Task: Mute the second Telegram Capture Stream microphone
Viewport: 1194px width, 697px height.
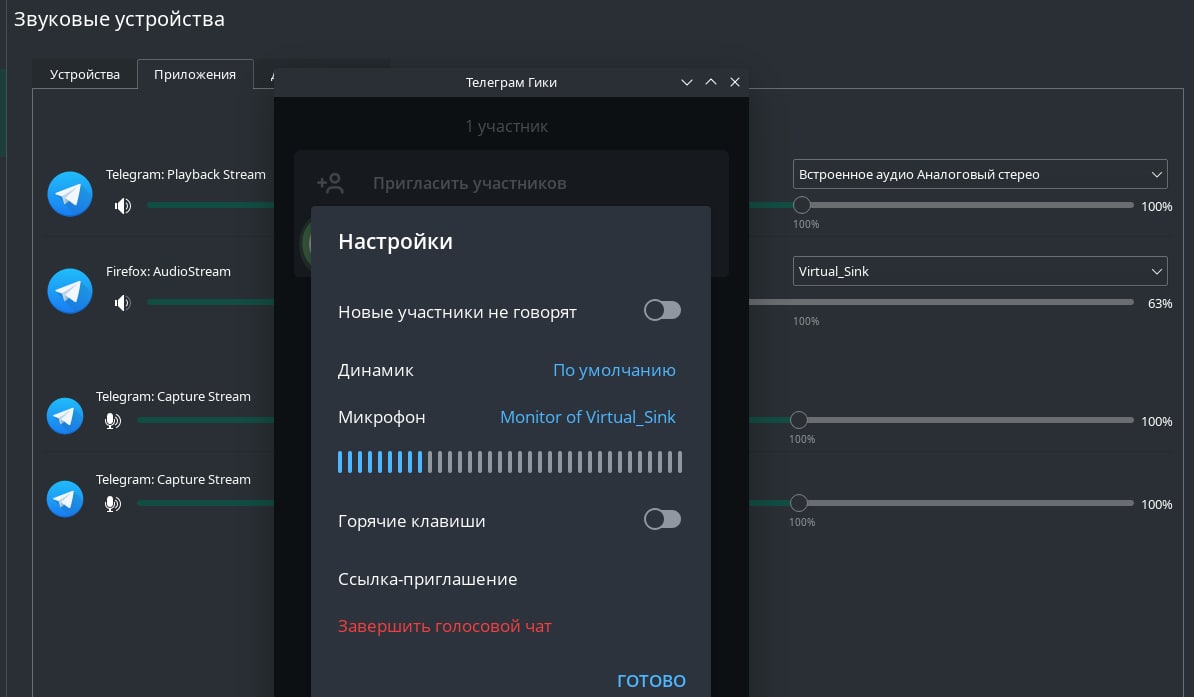Action: pyautogui.click(x=113, y=504)
